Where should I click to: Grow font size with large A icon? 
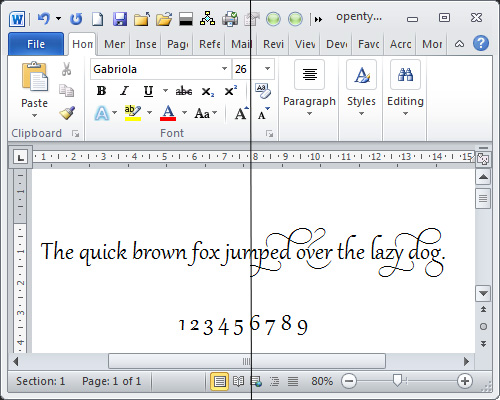click(x=241, y=113)
